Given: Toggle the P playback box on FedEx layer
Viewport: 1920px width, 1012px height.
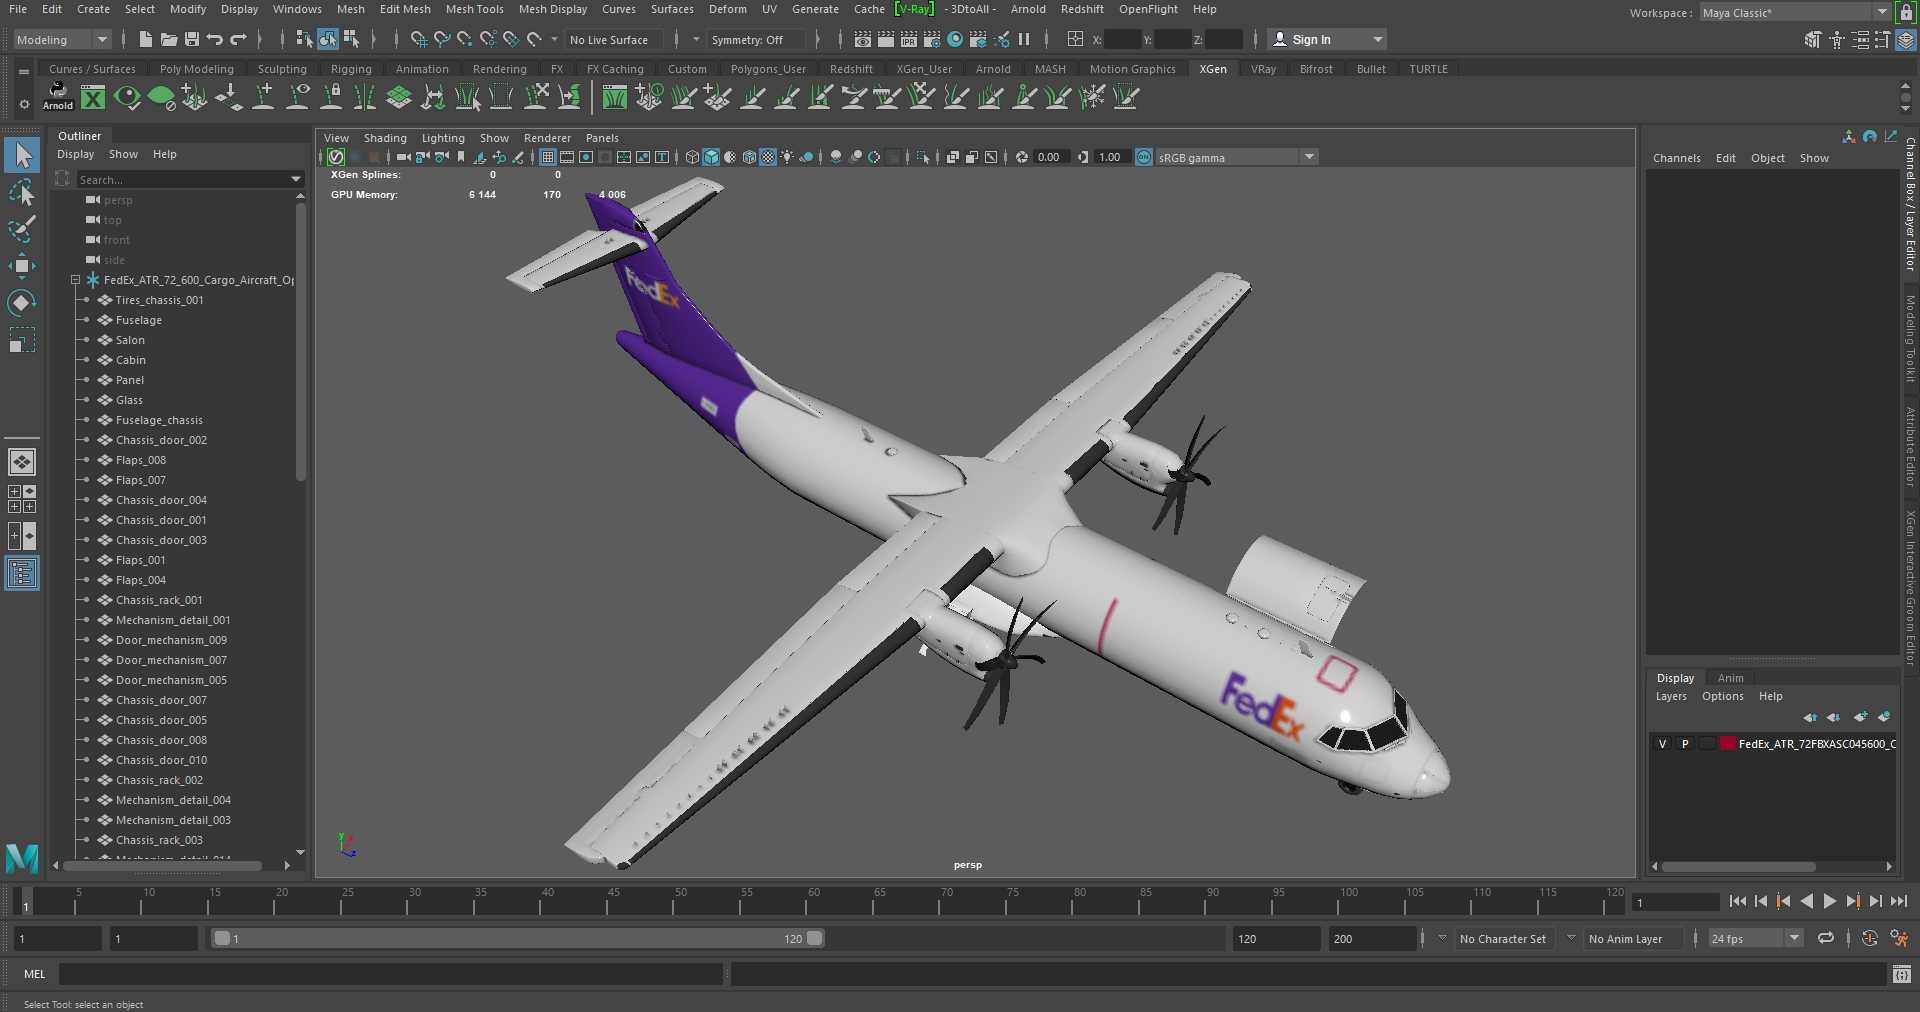Looking at the screenshot, I should pyautogui.click(x=1685, y=744).
